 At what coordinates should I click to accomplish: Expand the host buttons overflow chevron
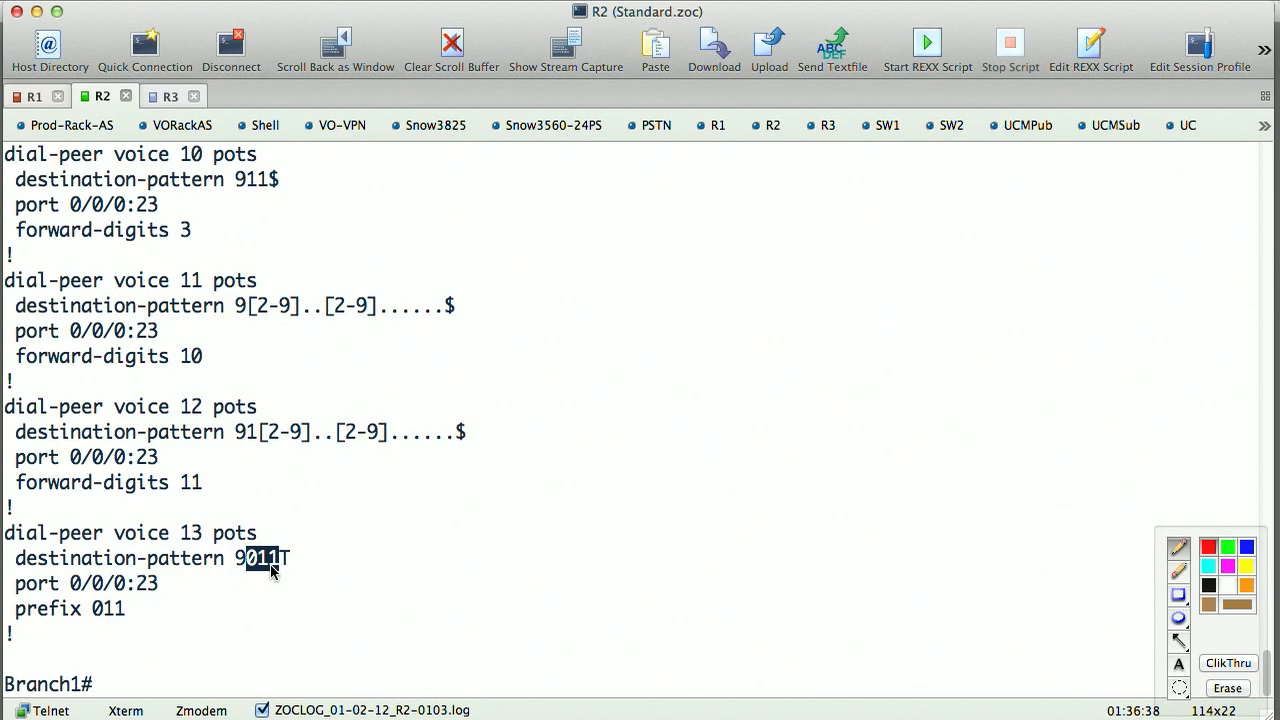tap(1264, 126)
